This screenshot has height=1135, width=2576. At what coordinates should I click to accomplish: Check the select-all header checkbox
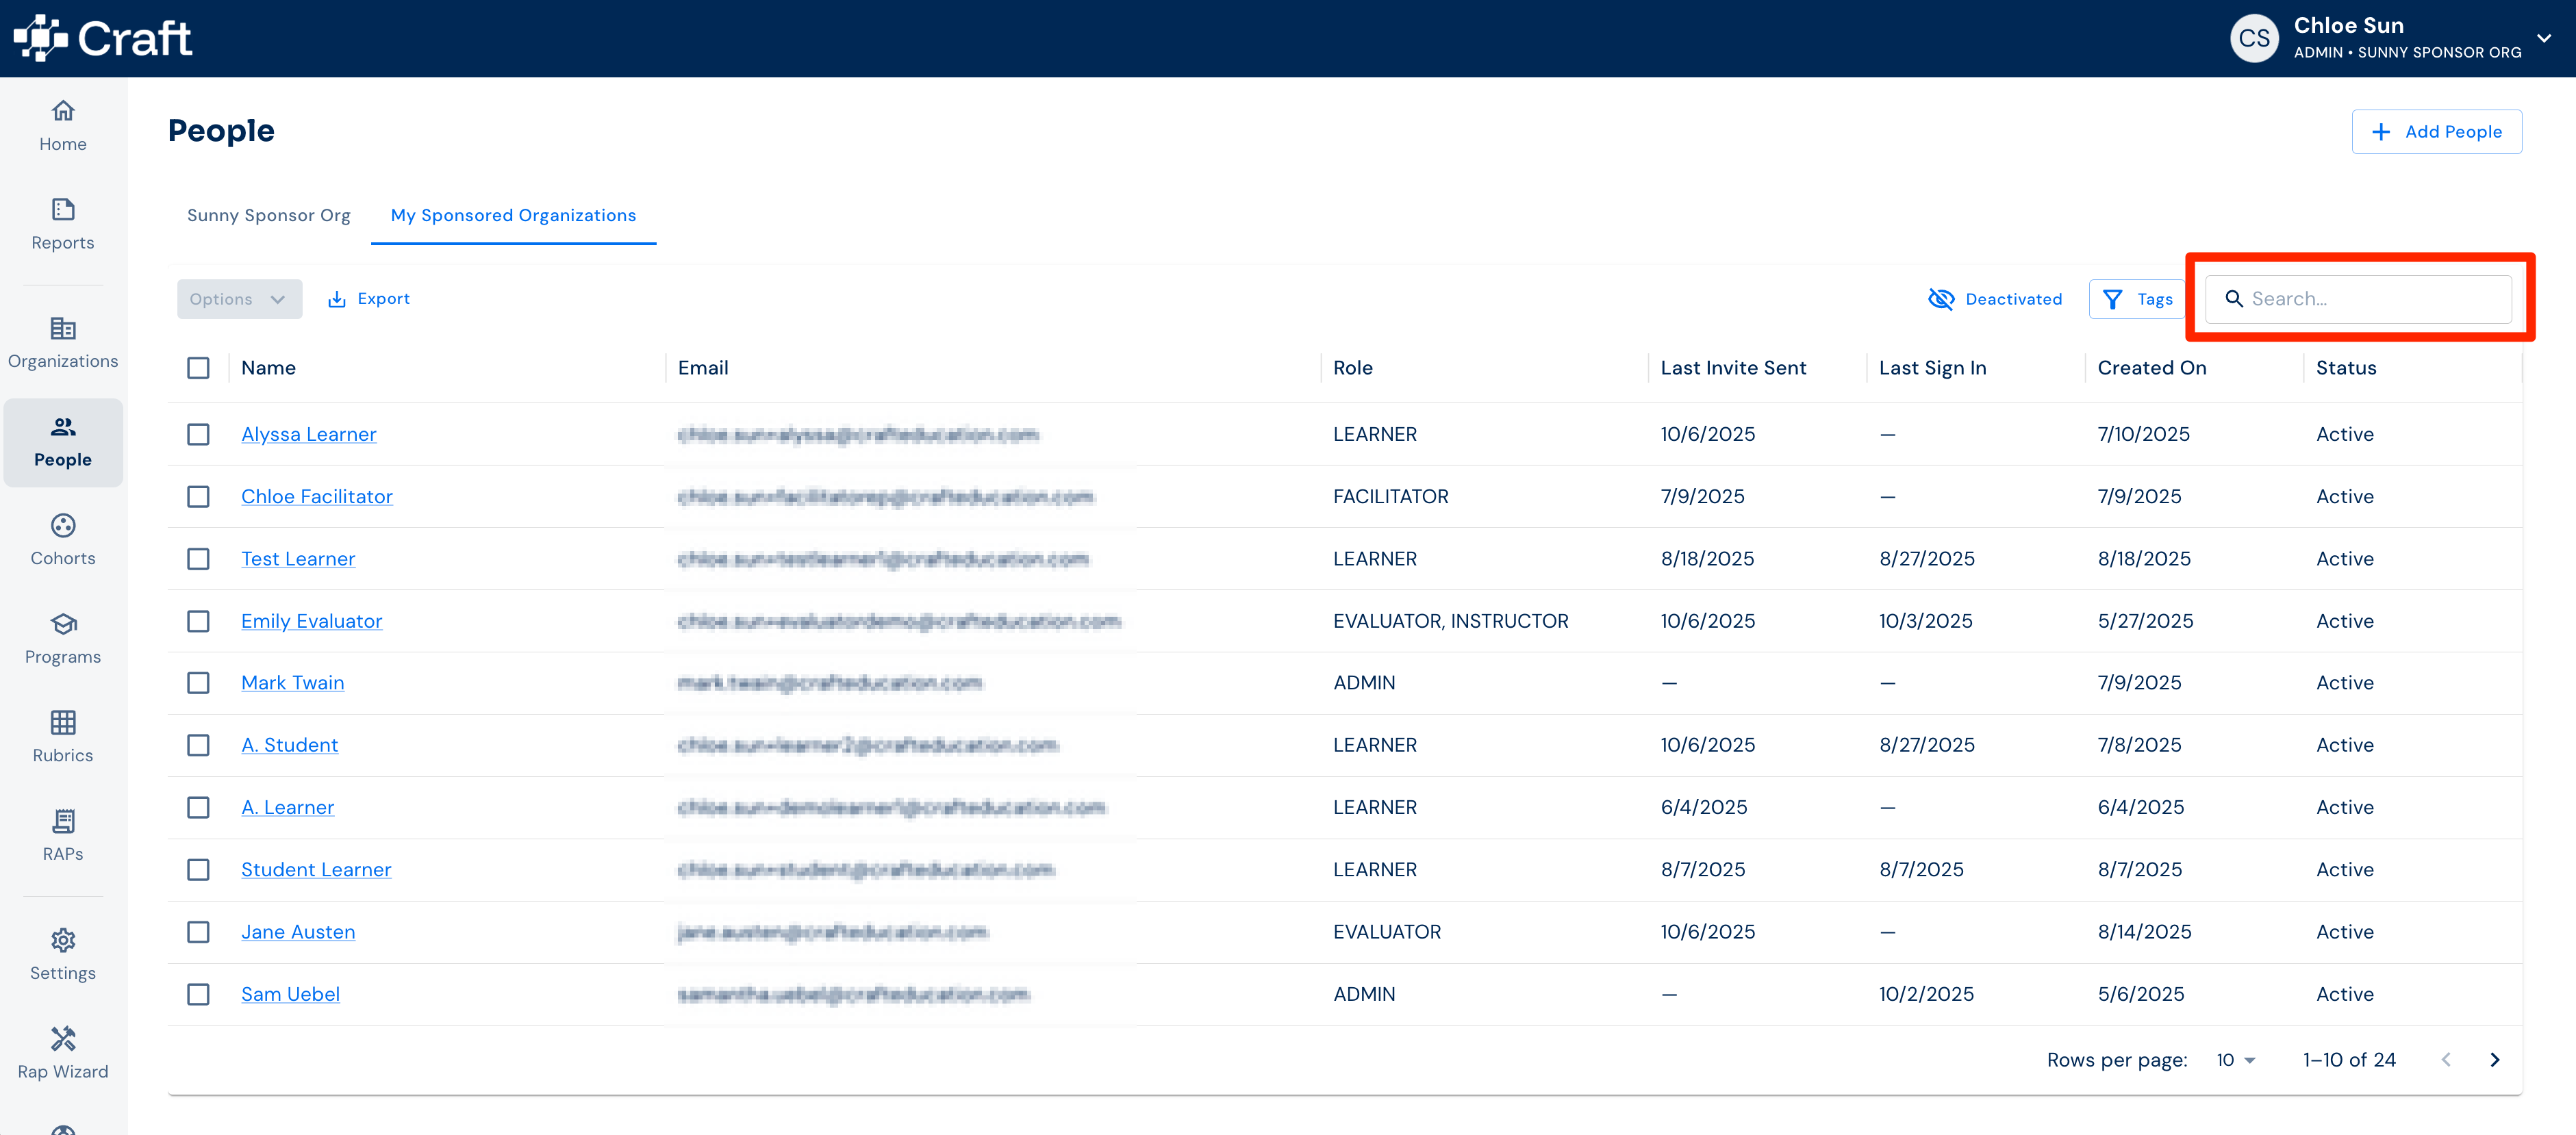click(x=198, y=368)
